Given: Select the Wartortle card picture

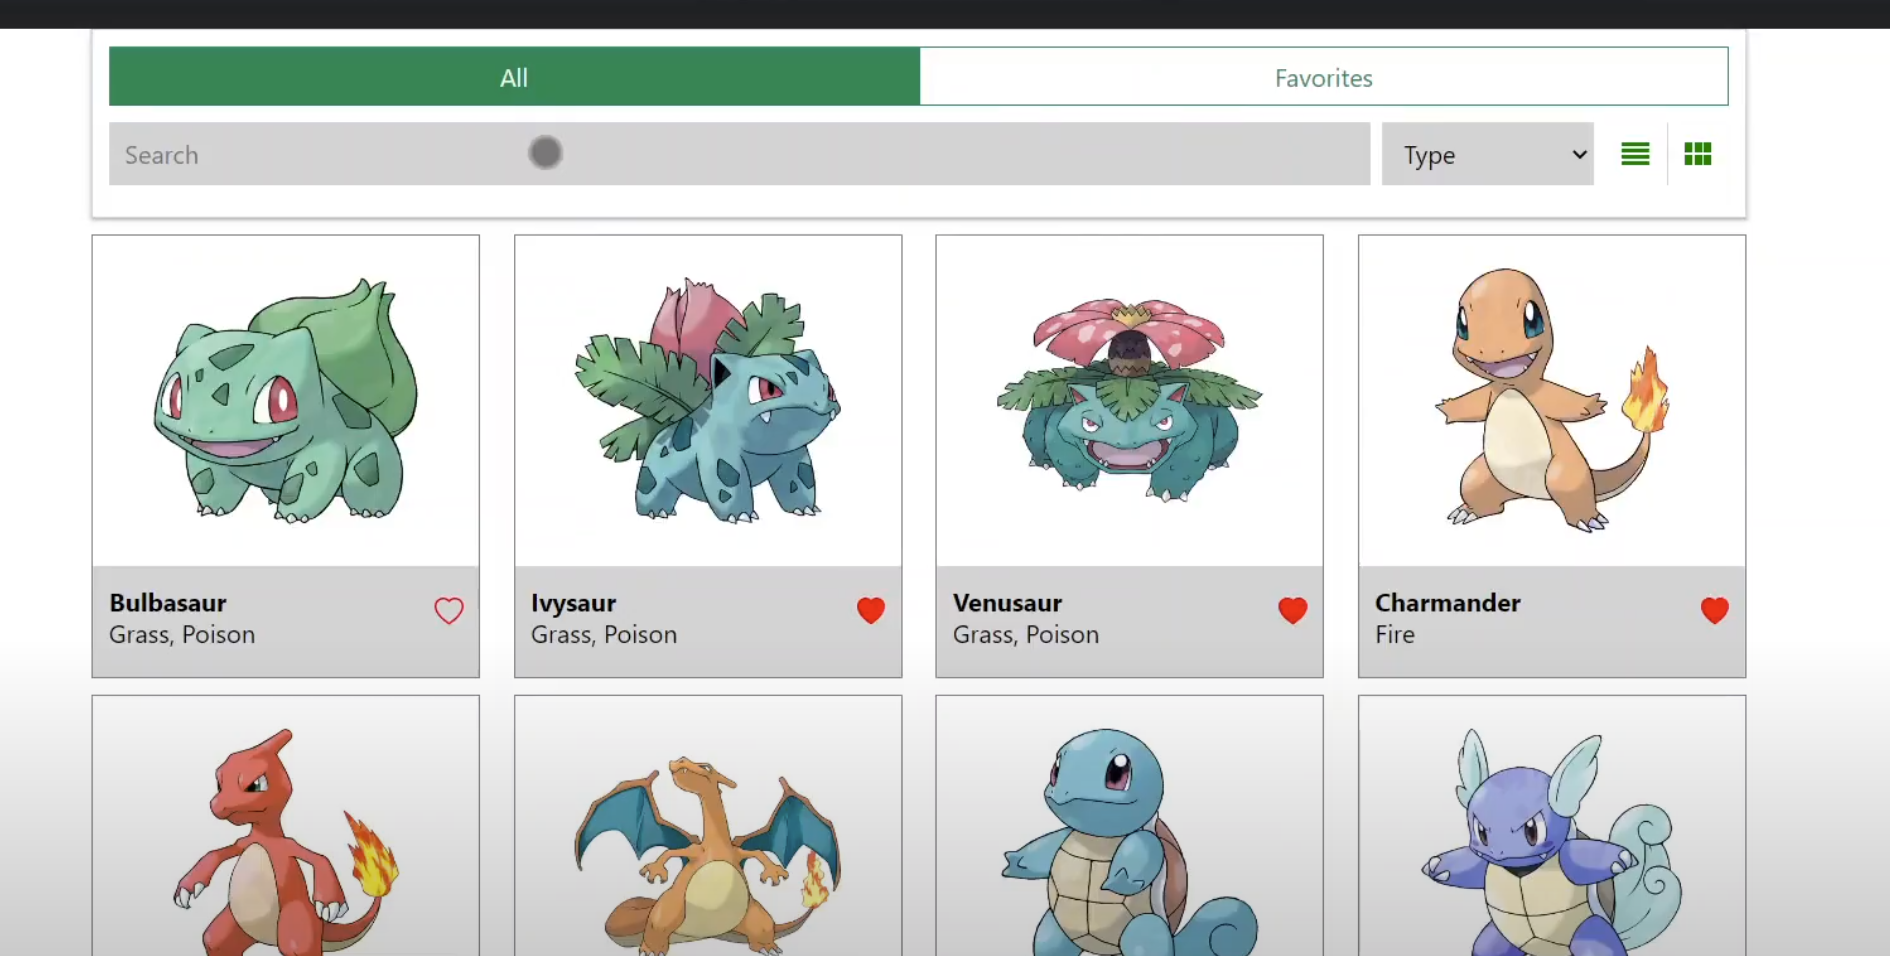Looking at the screenshot, I should (x=1552, y=841).
